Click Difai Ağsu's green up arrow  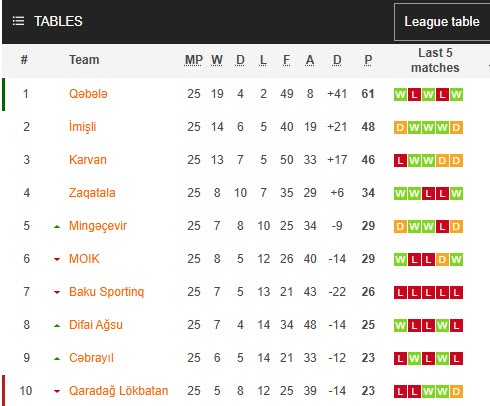pyautogui.click(x=57, y=326)
